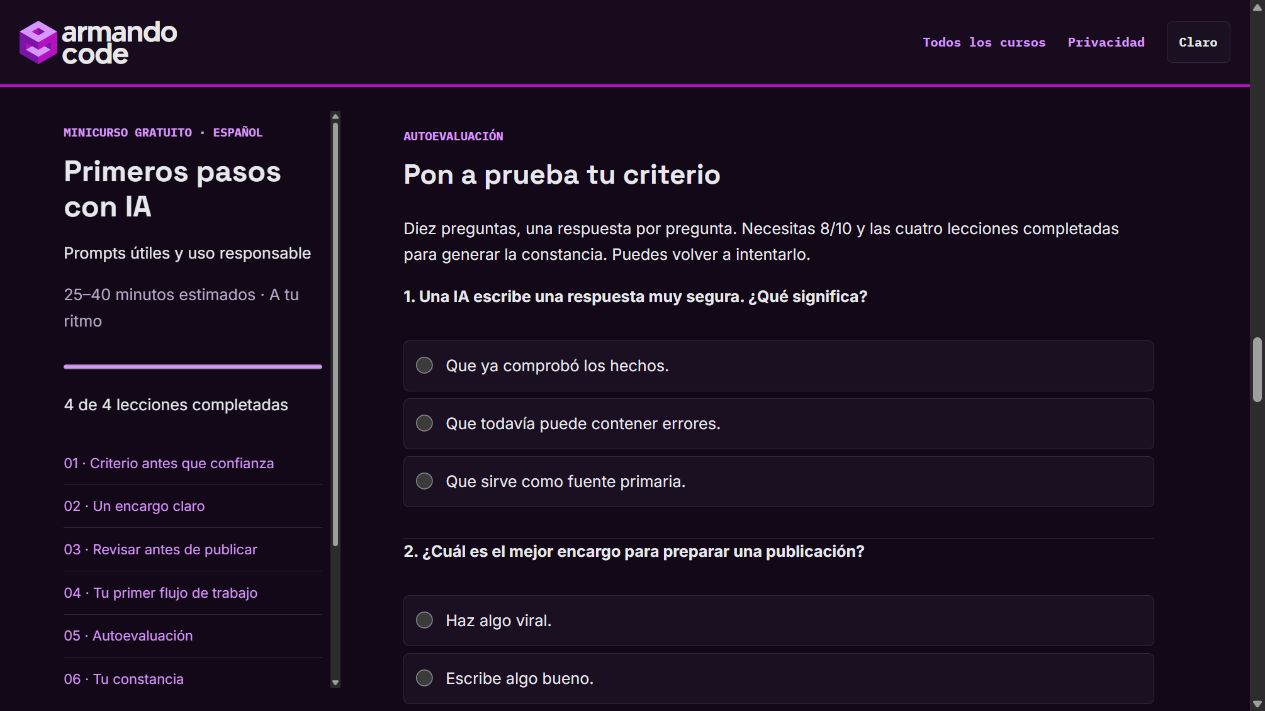Click question 2 about the best encargo
This screenshot has width=1265, height=711.
coord(634,551)
